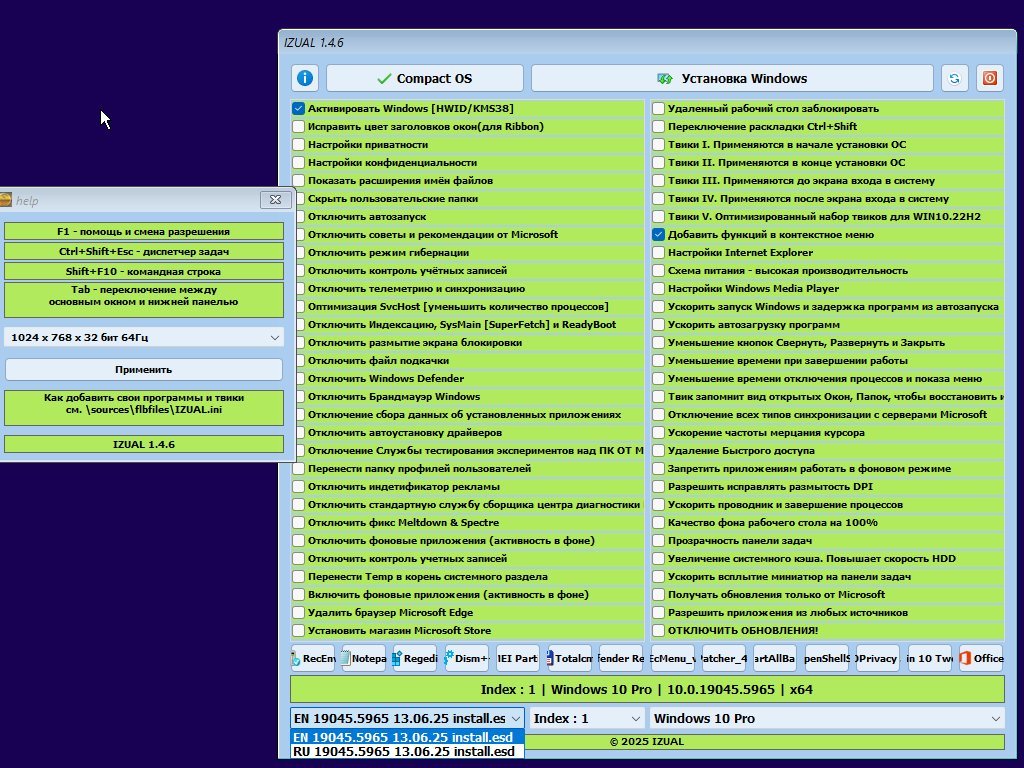
Task: Open the StartAllBack tool button
Action: (x=775, y=658)
